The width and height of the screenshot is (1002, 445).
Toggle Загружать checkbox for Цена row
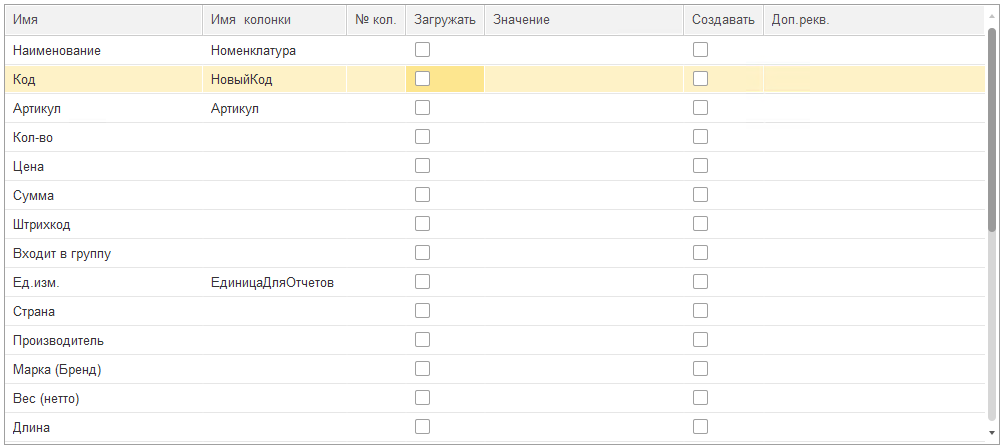tap(422, 166)
